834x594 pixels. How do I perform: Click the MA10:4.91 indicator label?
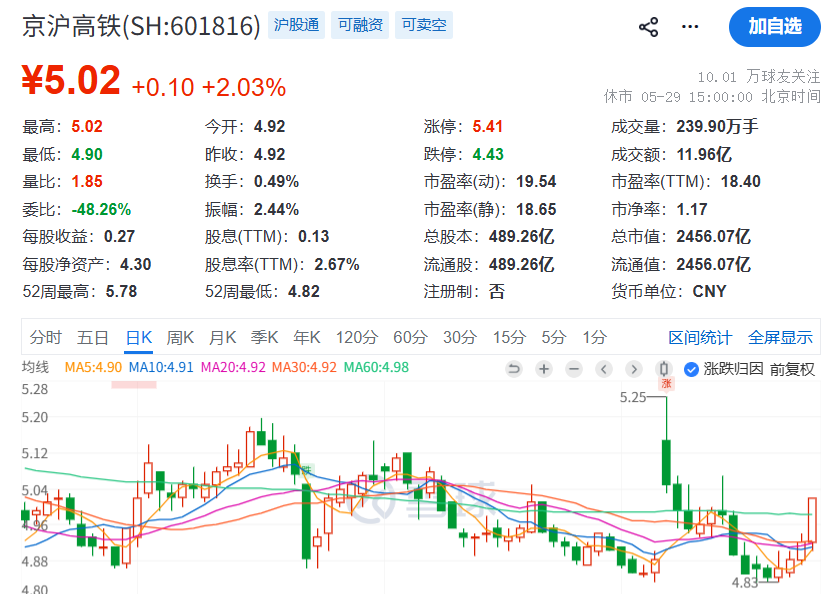coord(161,367)
